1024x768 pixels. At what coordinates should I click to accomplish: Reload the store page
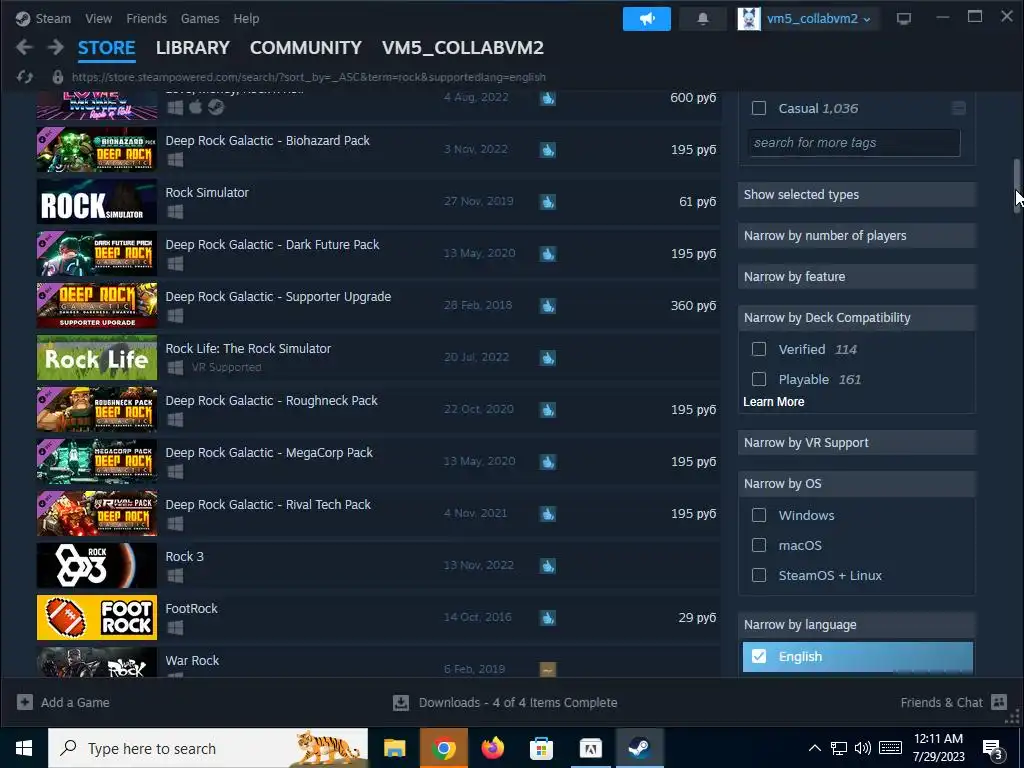pos(25,77)
